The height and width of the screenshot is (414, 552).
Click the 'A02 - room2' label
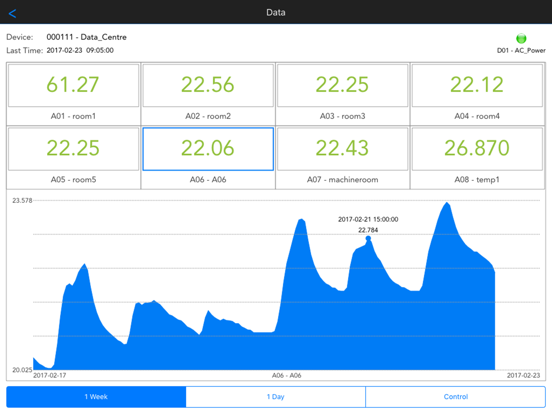coord(208,116)
